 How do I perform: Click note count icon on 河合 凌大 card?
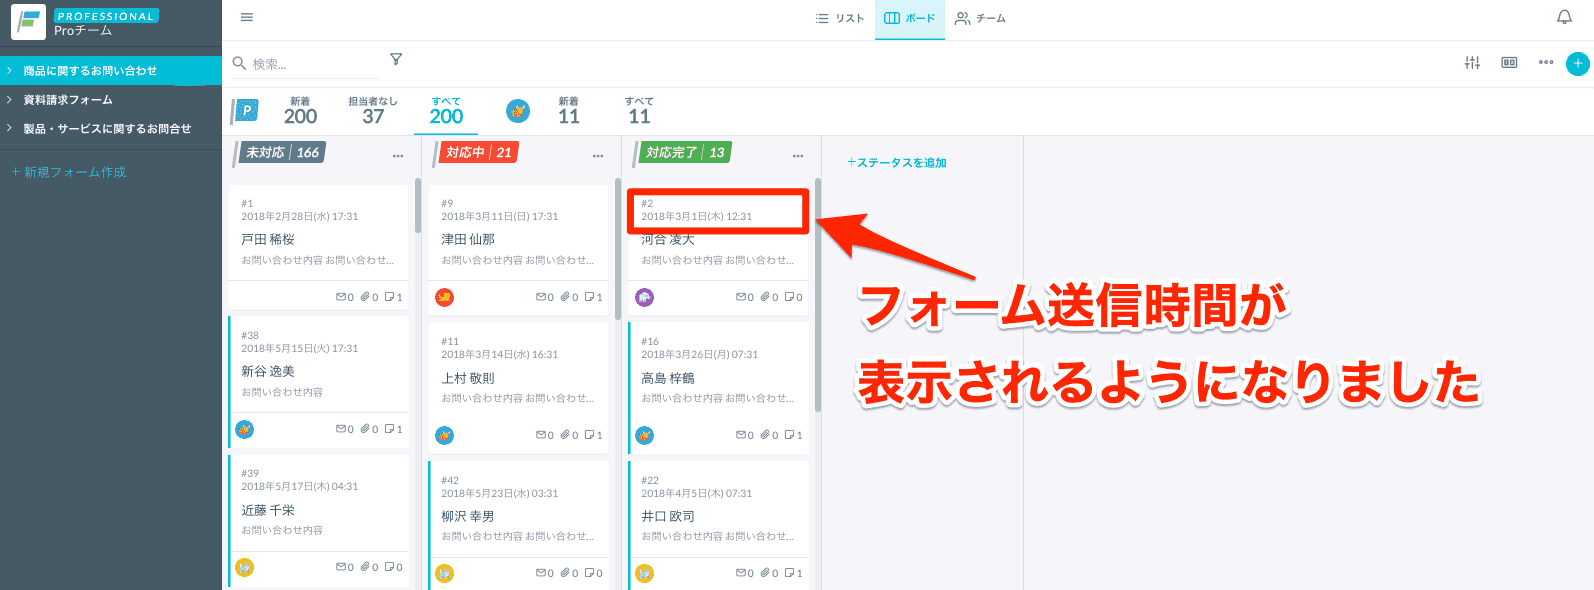point(789,297)
